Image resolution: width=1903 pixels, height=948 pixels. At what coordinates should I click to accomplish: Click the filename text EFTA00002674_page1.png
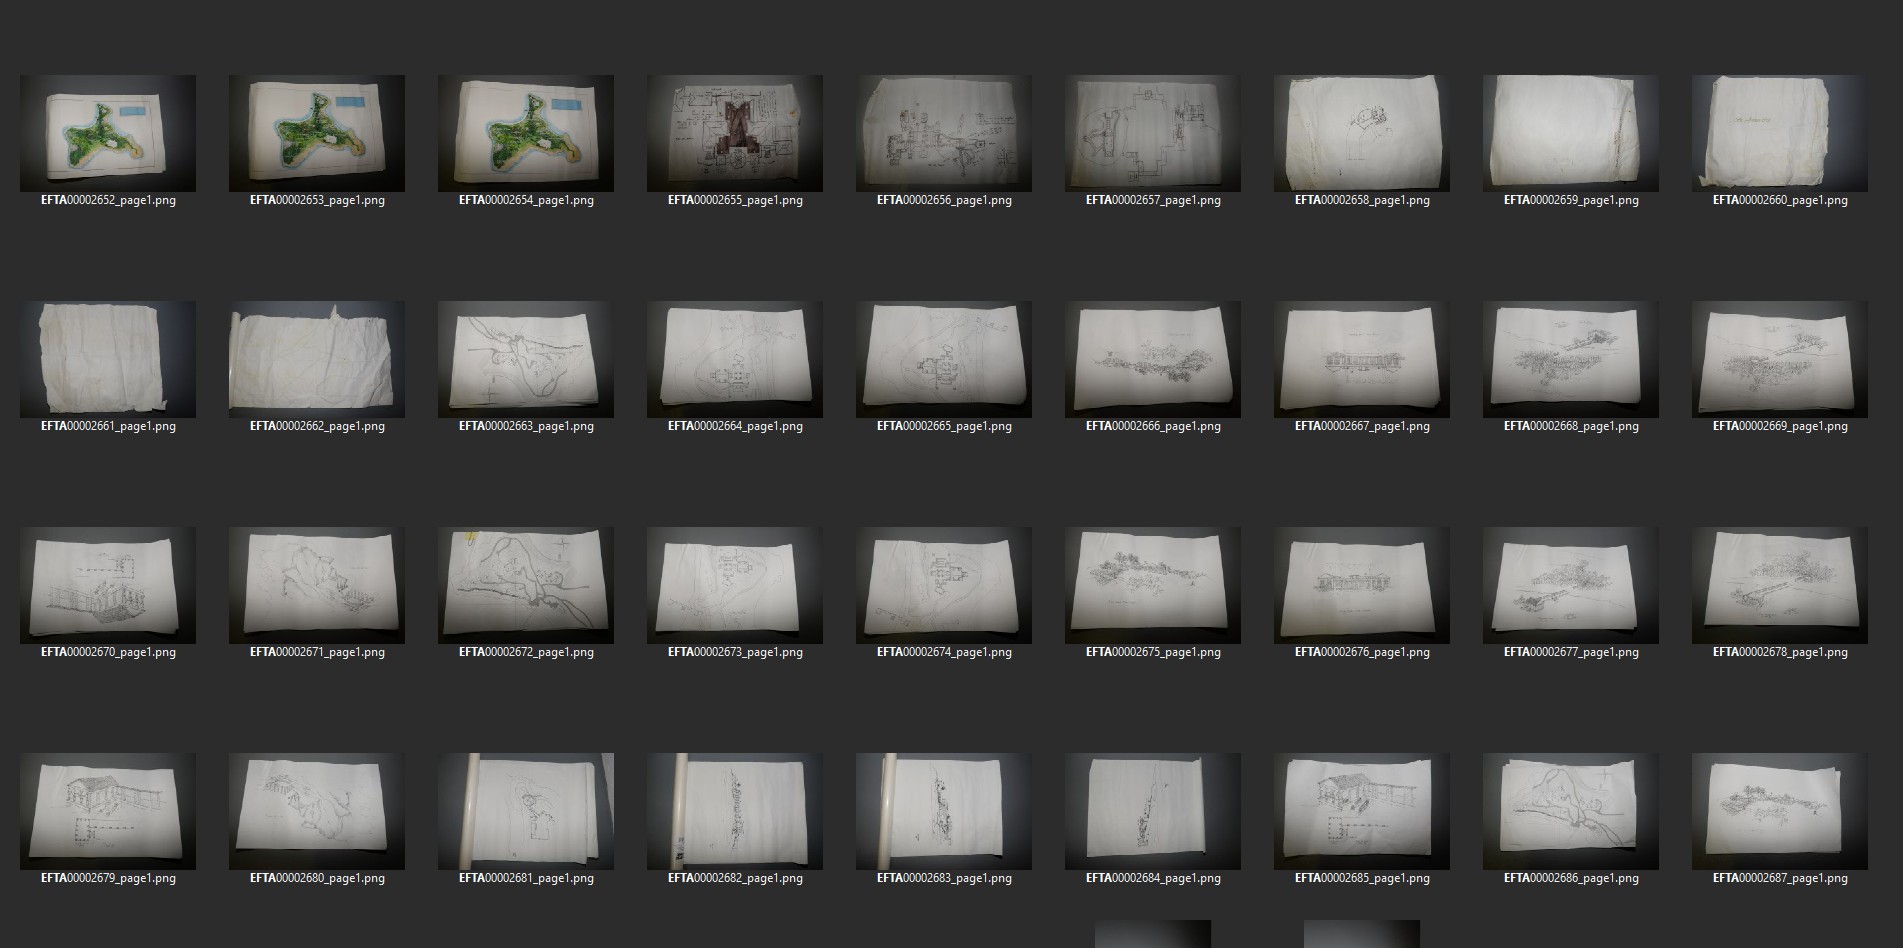pos(944,652)
